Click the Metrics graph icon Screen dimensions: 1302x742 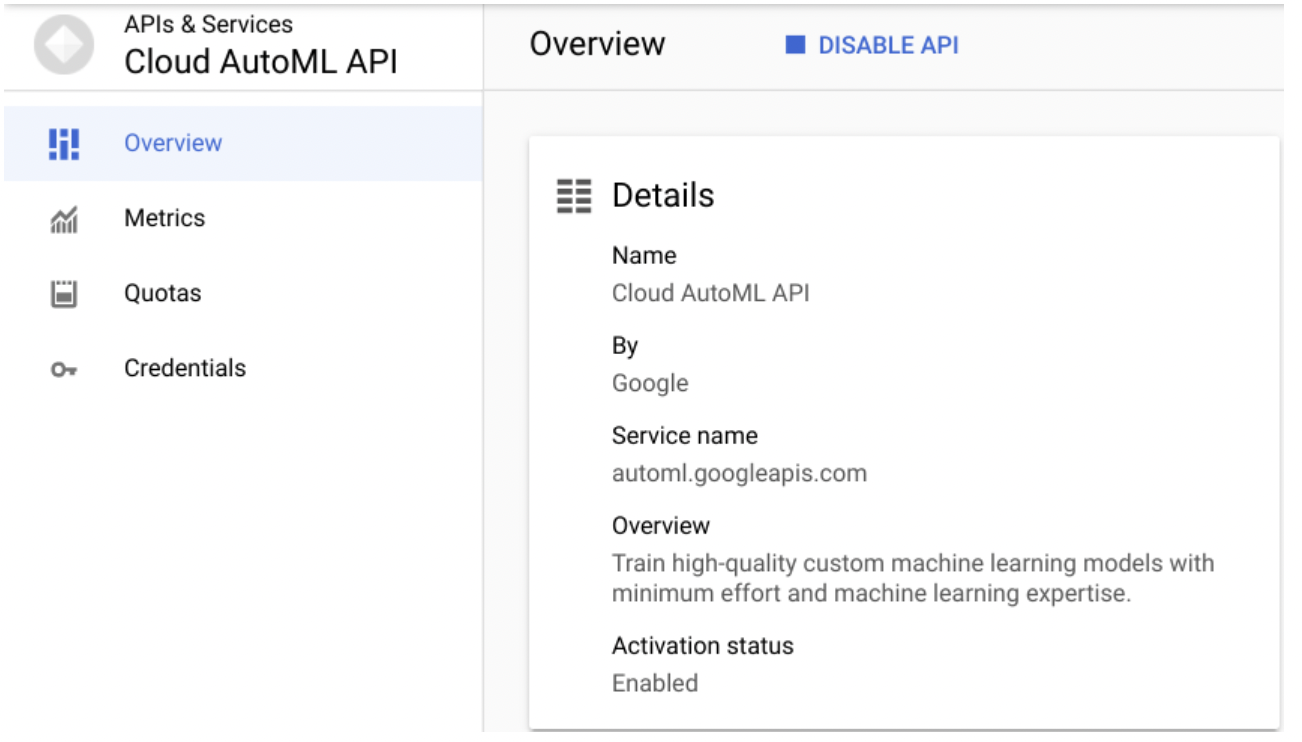coord(62,218)
